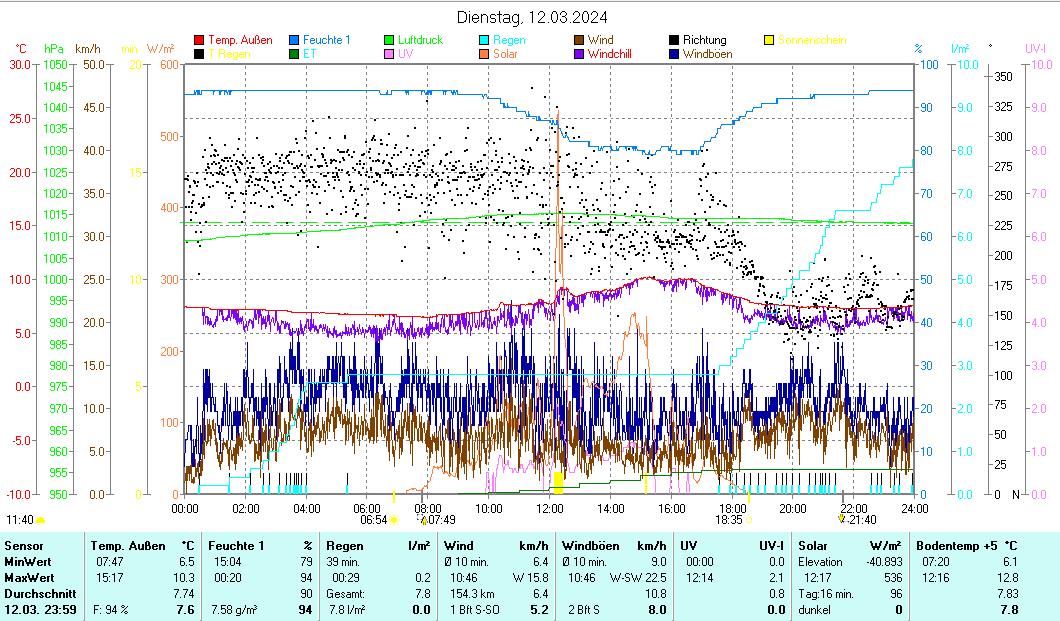The image size is (1060, 621).
Task: Click the sunrise sun icon at 06:54
Action: 394,520
